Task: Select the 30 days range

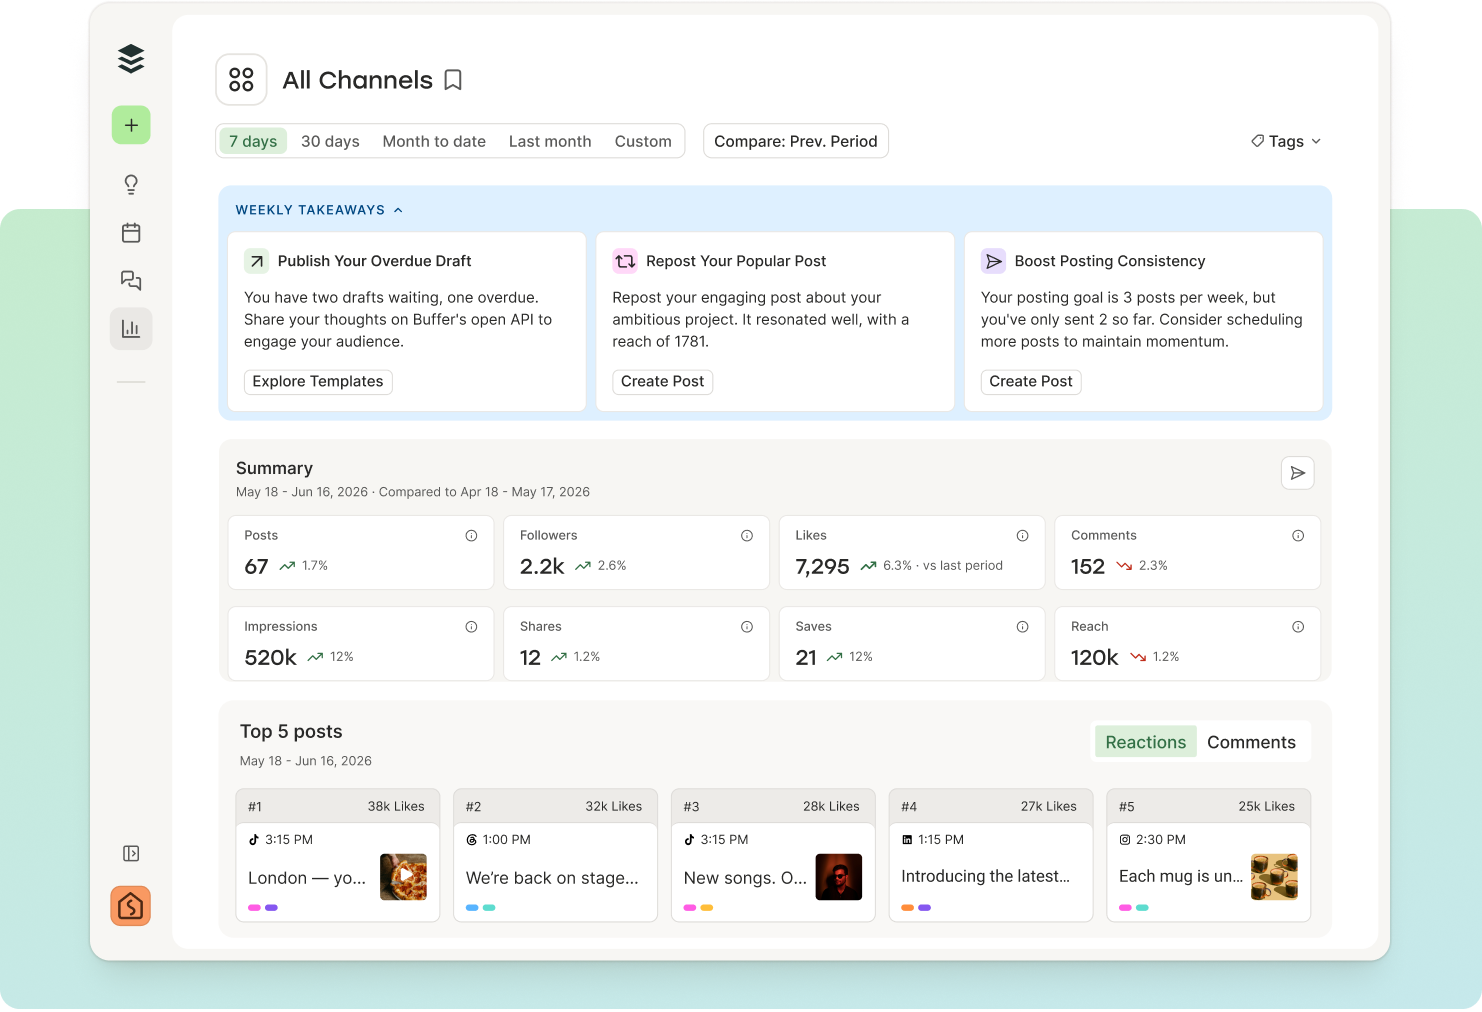Action: tap(330, 141)
